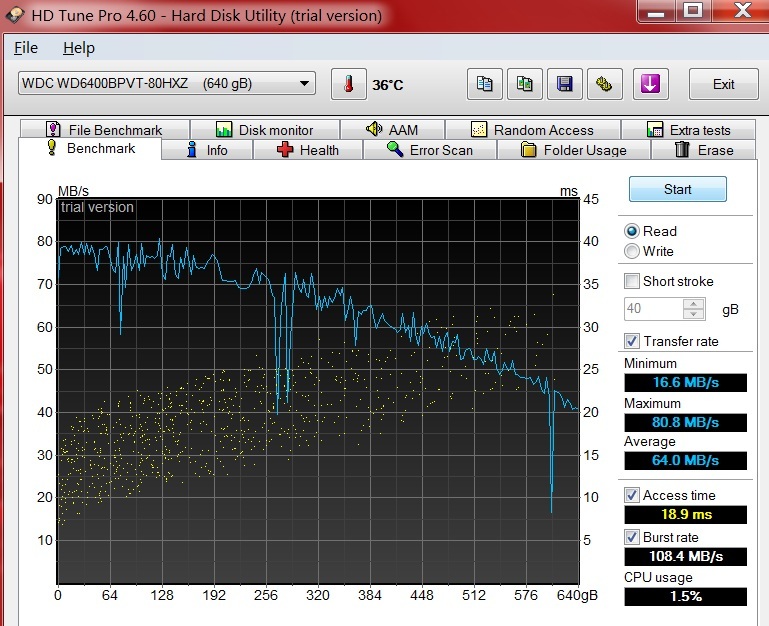Open HD Tune title bar app icon
The image size is (769, 626).
click(15, 15)
